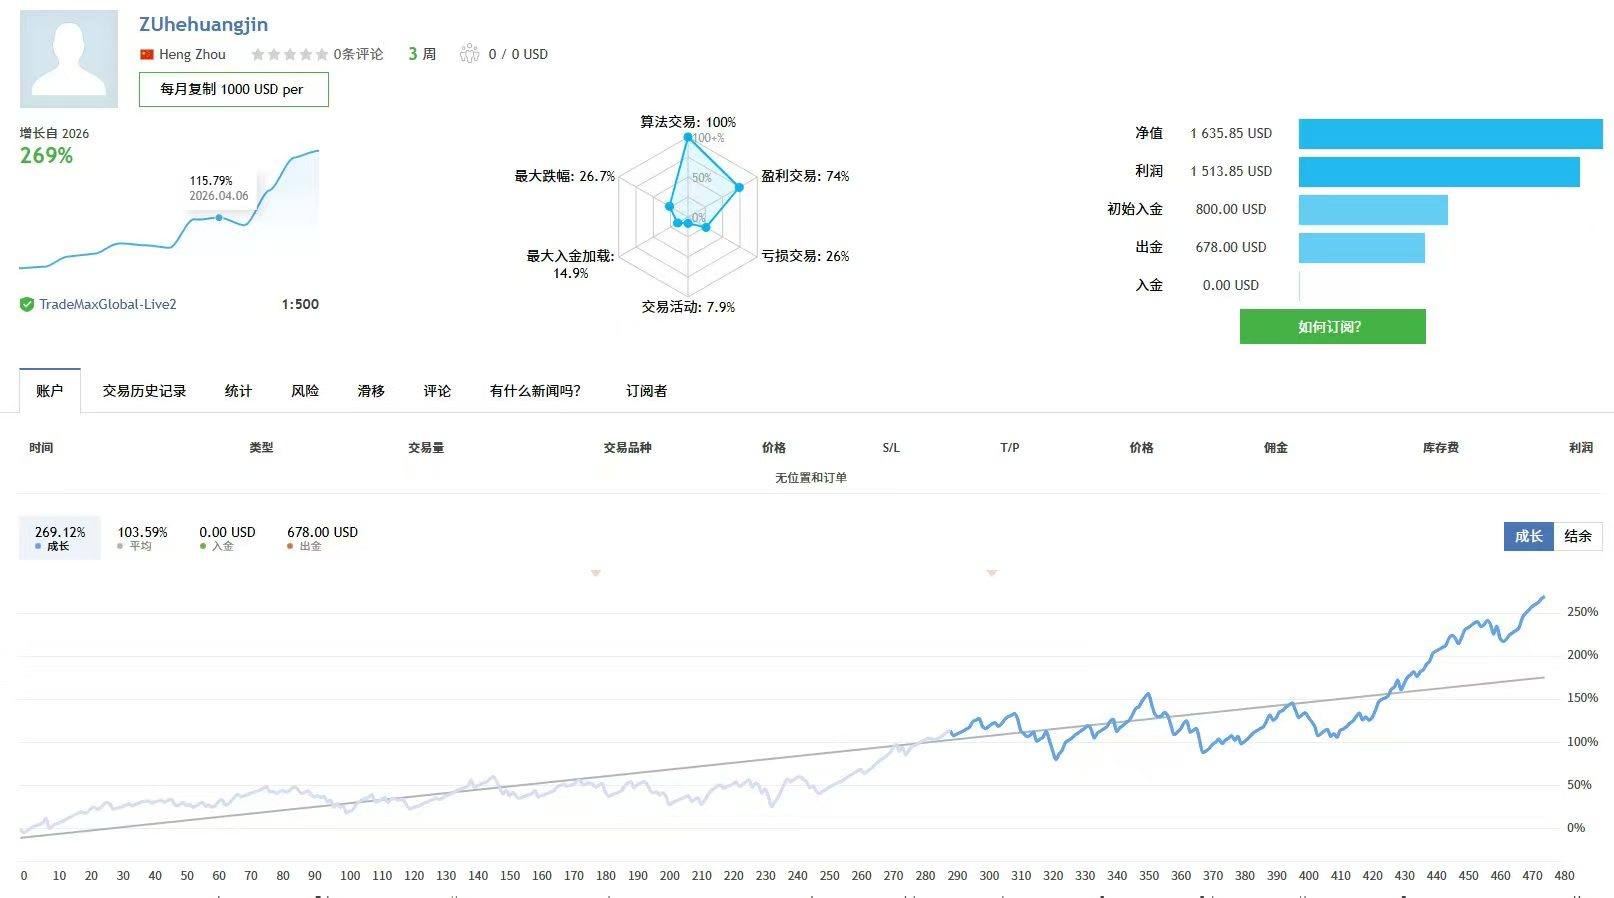Switch chart to 结余 balance view
1614x898 pixels.
[x=1578, y=536]
